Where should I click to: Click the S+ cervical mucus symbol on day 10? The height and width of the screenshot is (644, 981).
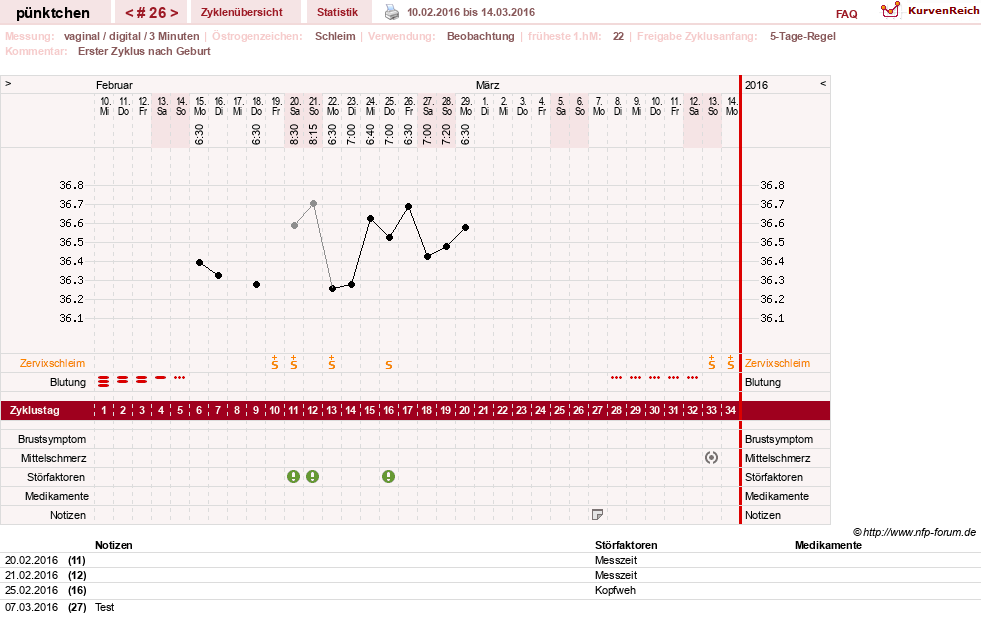coord(275,362)
